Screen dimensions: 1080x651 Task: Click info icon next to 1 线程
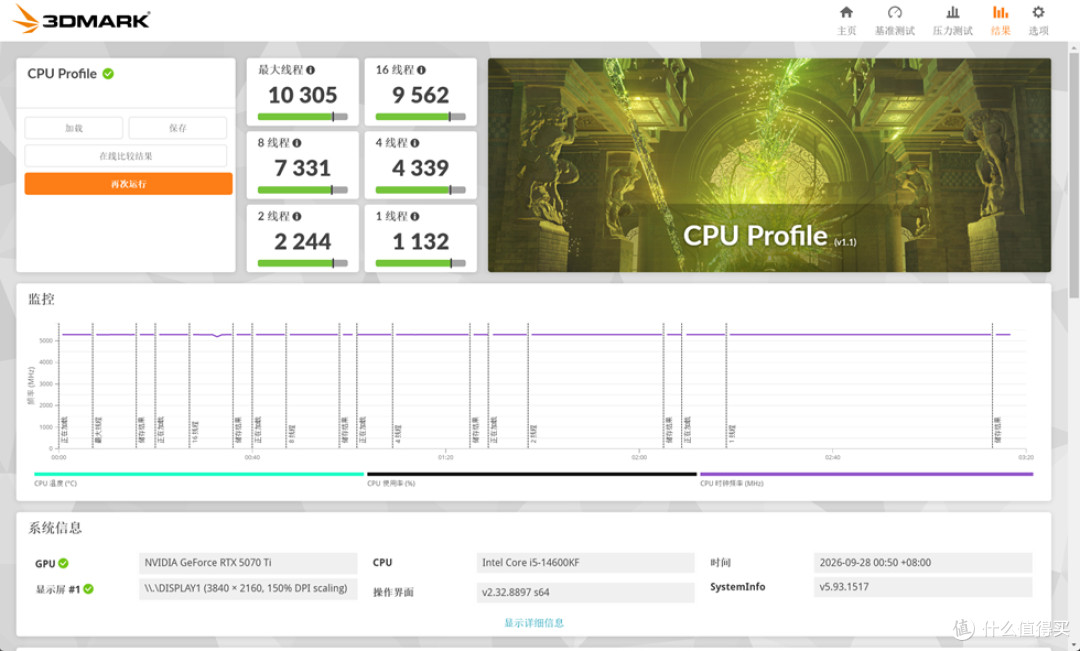(415, 216)
